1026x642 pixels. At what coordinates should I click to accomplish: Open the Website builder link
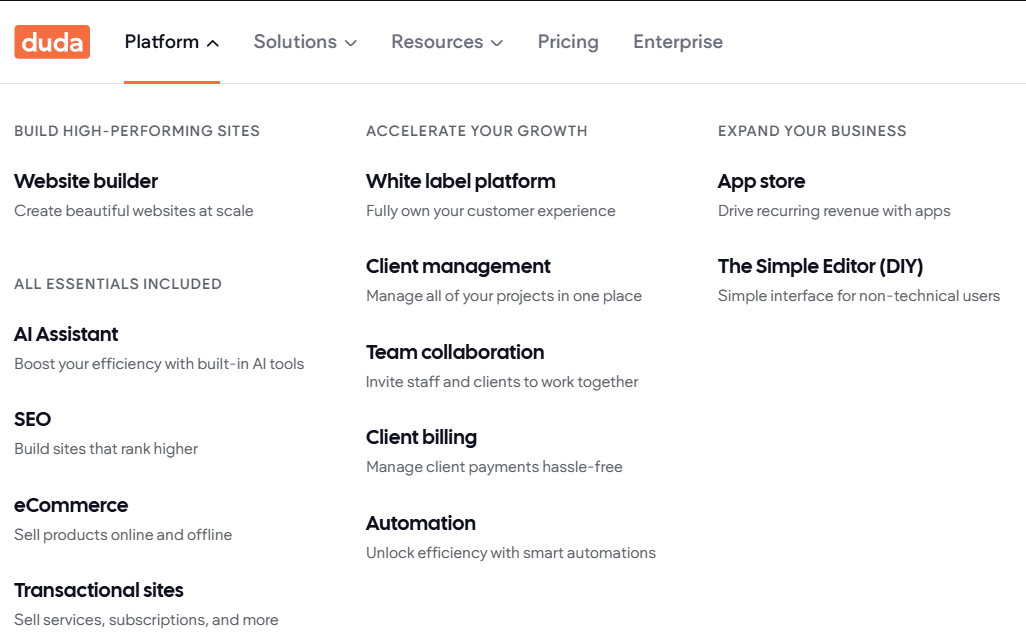(x=86, y=181)
